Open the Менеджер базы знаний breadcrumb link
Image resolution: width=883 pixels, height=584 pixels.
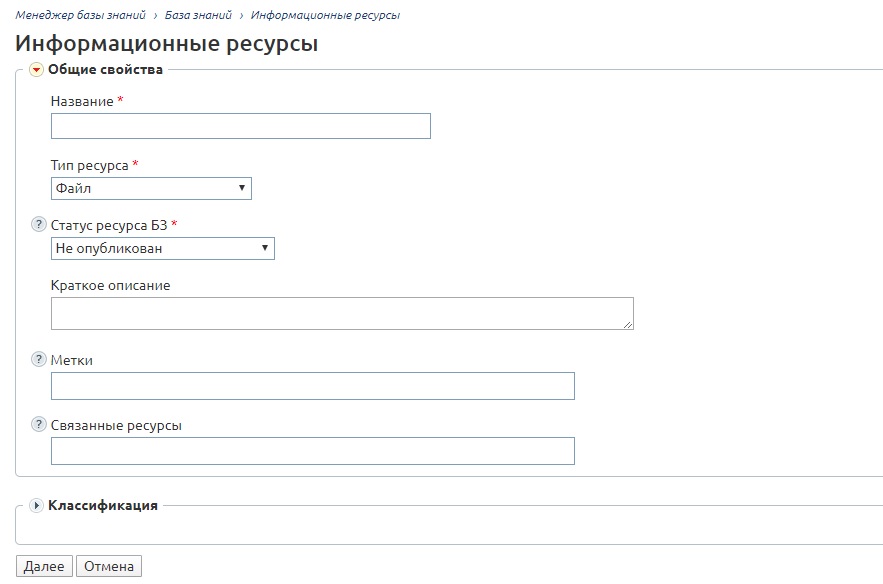[x=81, y=15]
